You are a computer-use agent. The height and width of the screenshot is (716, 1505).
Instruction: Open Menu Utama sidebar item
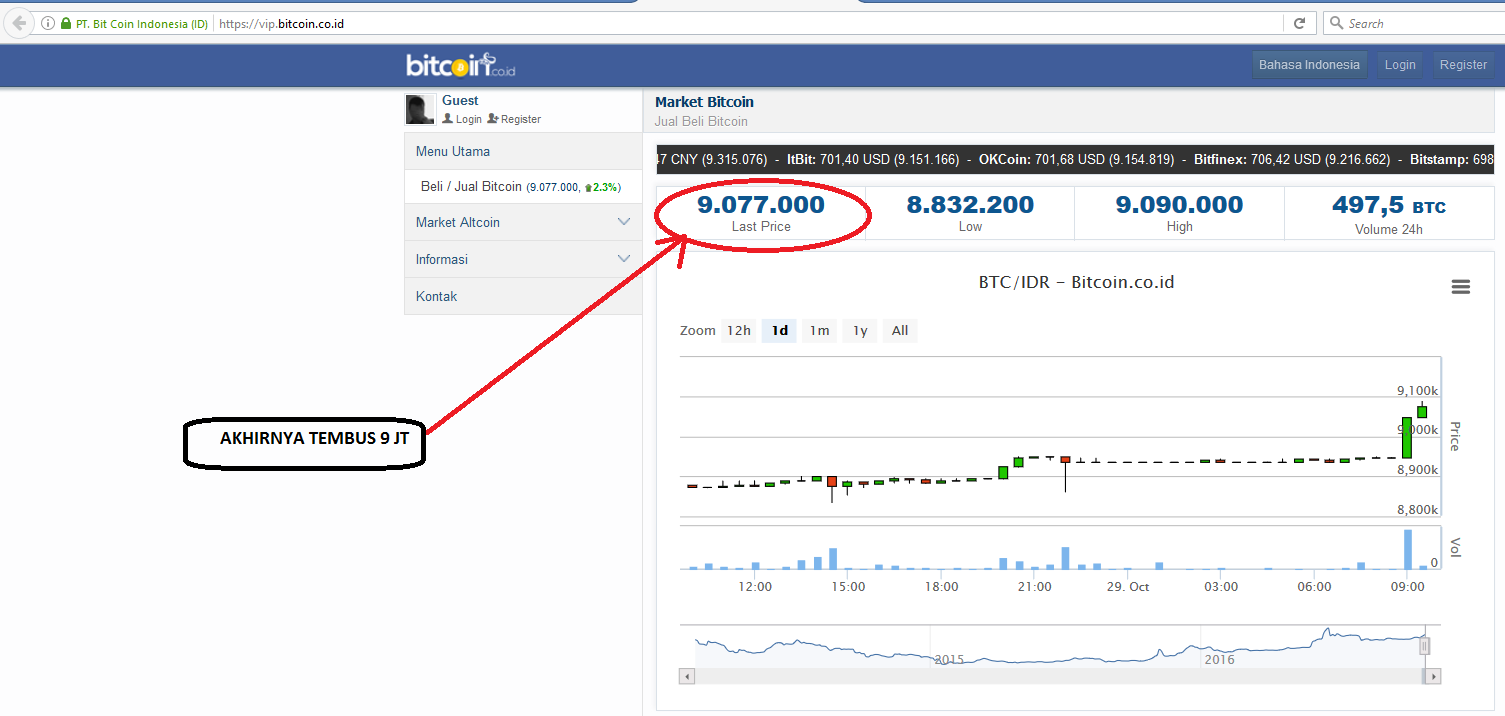[x=523, y=152]
